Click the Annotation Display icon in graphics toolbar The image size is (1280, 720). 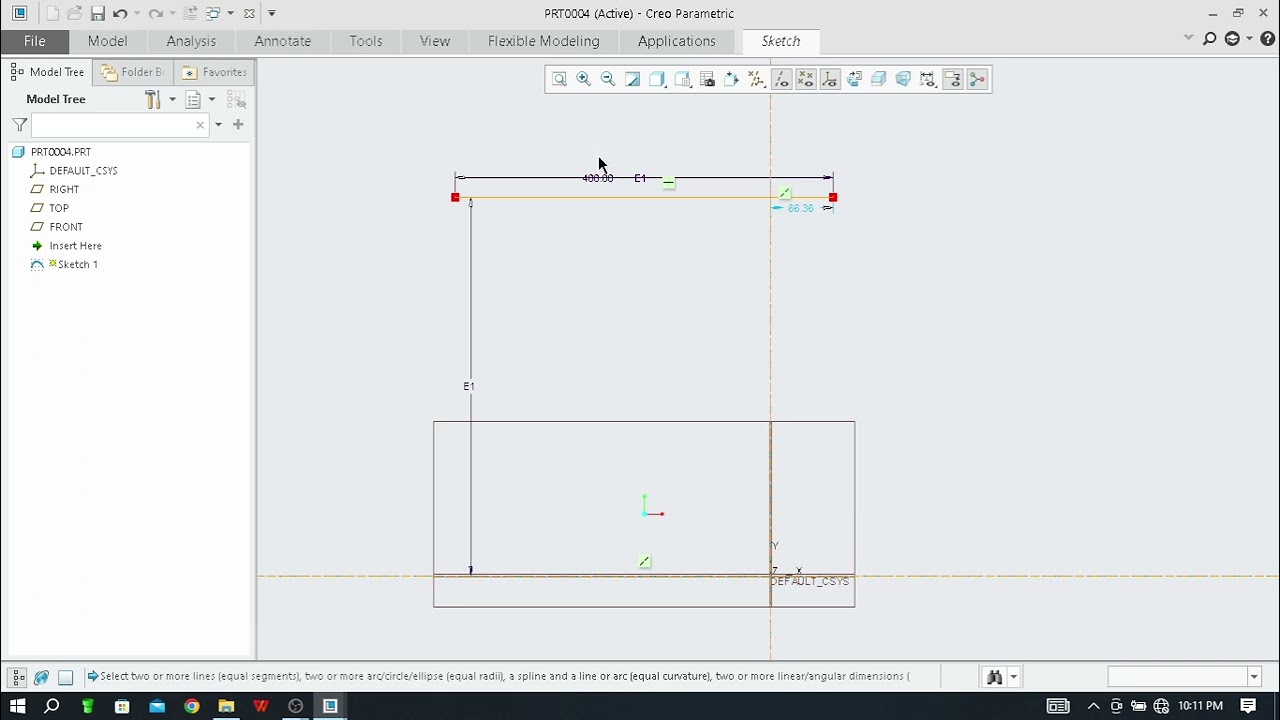click(854, 79)
